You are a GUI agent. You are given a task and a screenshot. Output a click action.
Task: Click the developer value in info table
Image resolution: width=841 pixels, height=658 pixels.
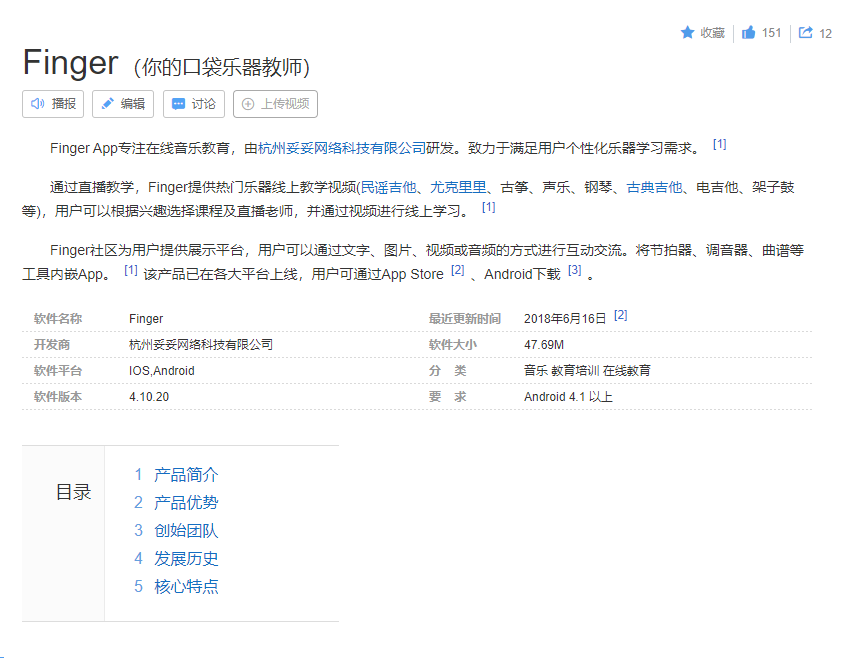coord(201,345)
